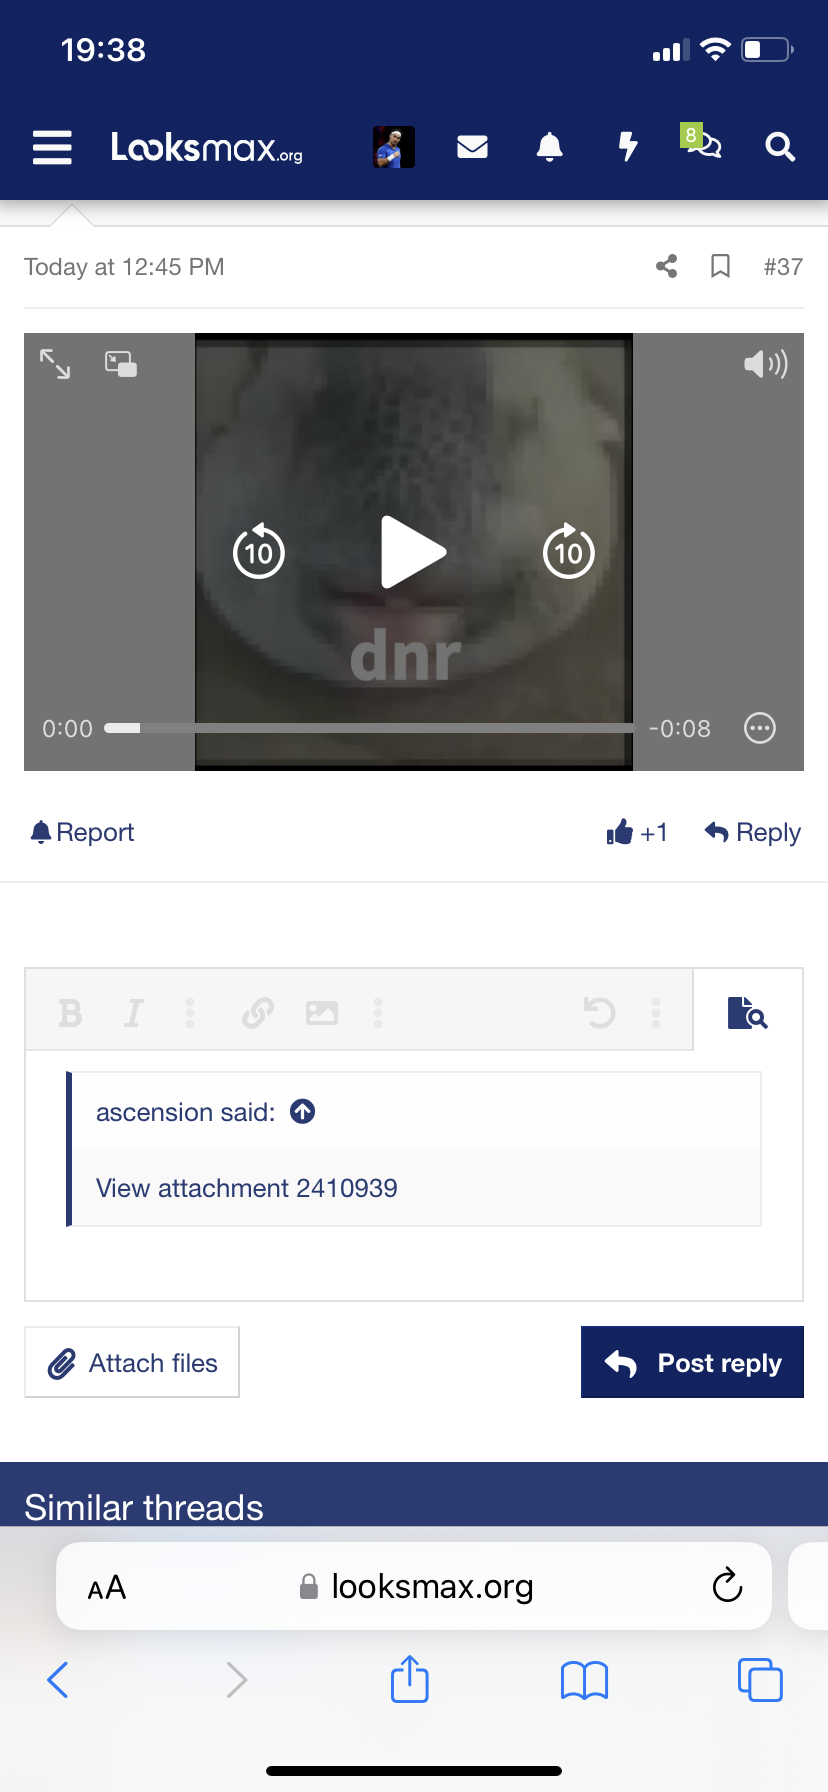Enter video fullscreen mode
This screenshot has height=1792, width=828.
[55, 364]
